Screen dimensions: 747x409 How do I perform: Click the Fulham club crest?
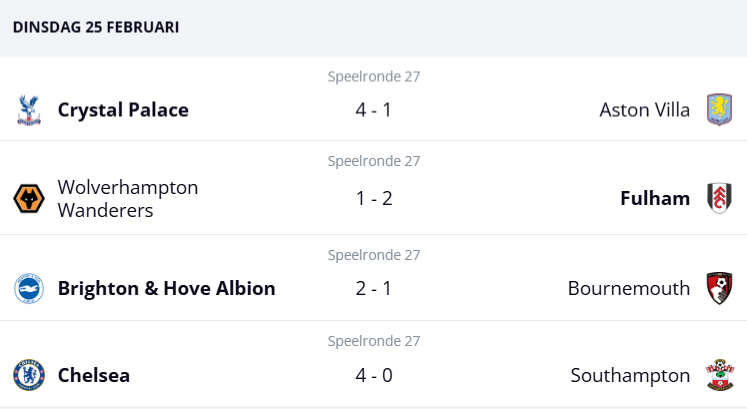719,198
